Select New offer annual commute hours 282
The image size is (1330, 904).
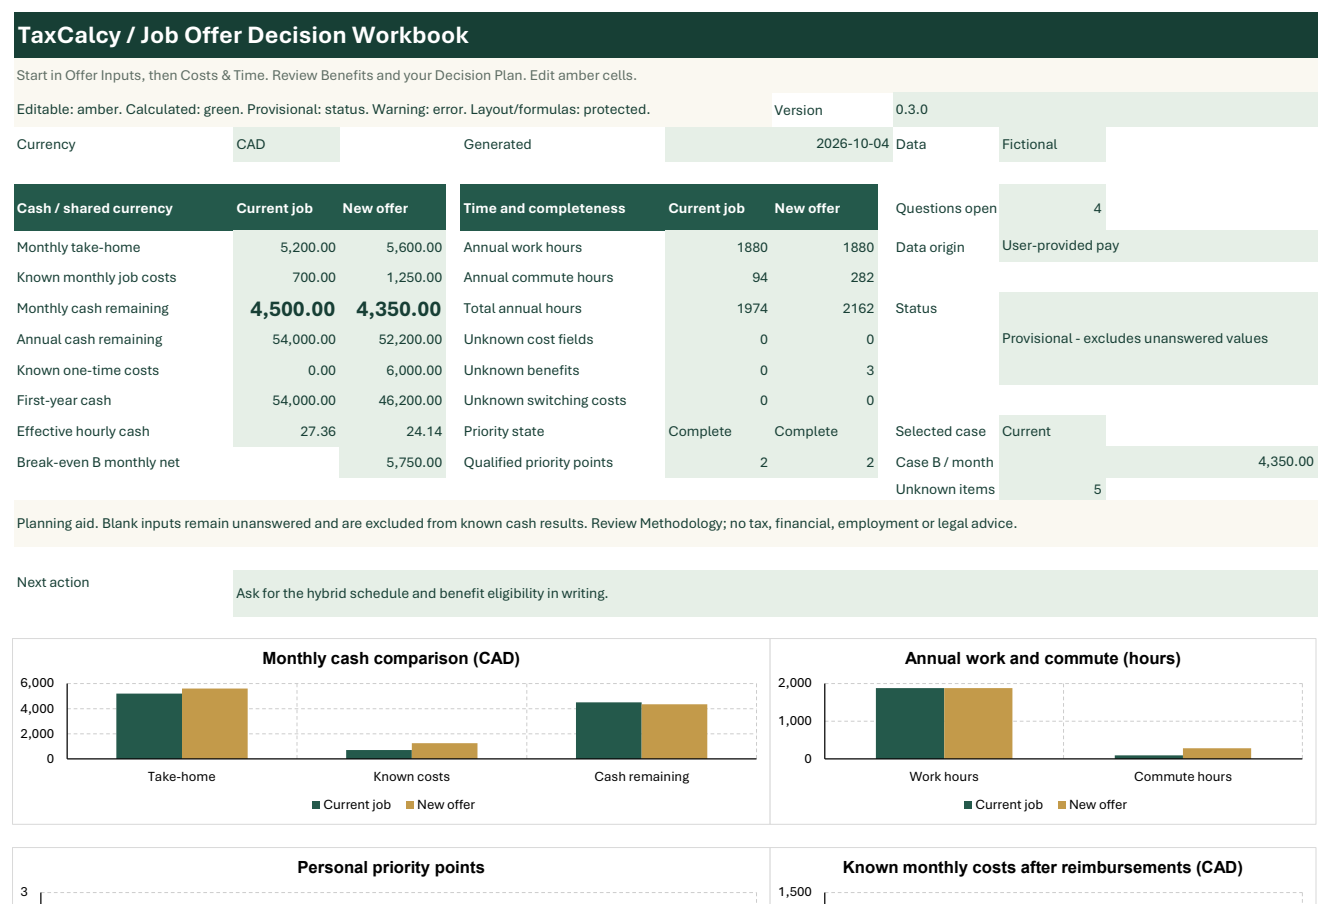(824, 277)
